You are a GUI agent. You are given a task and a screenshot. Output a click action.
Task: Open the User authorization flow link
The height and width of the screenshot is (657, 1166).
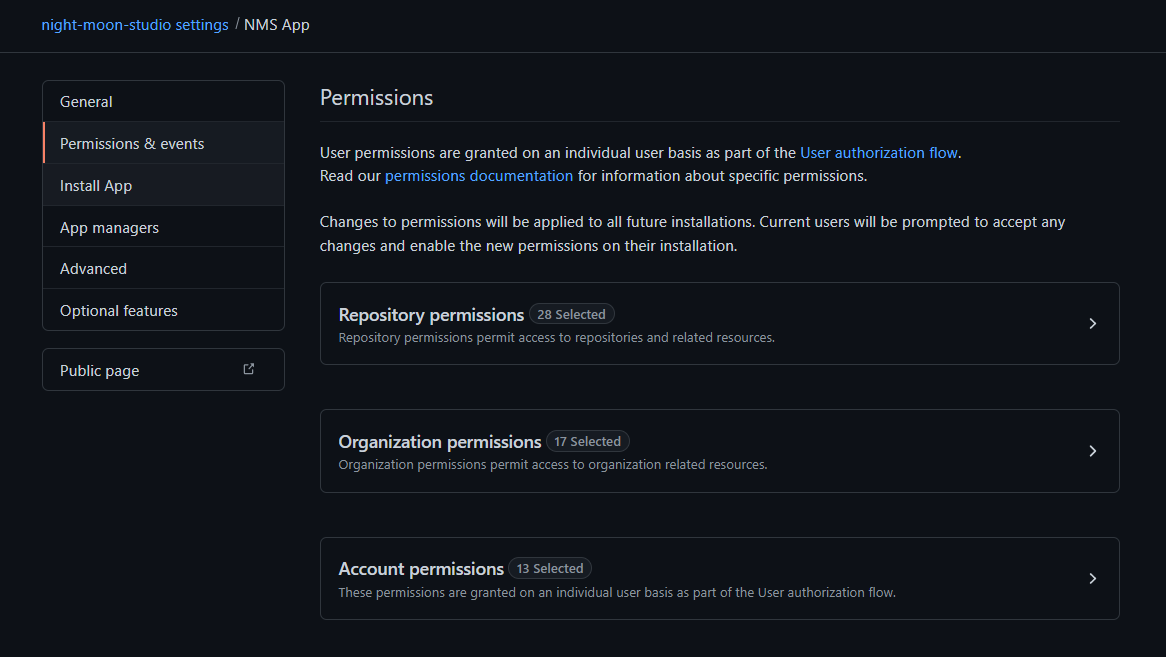pos(879,152)
